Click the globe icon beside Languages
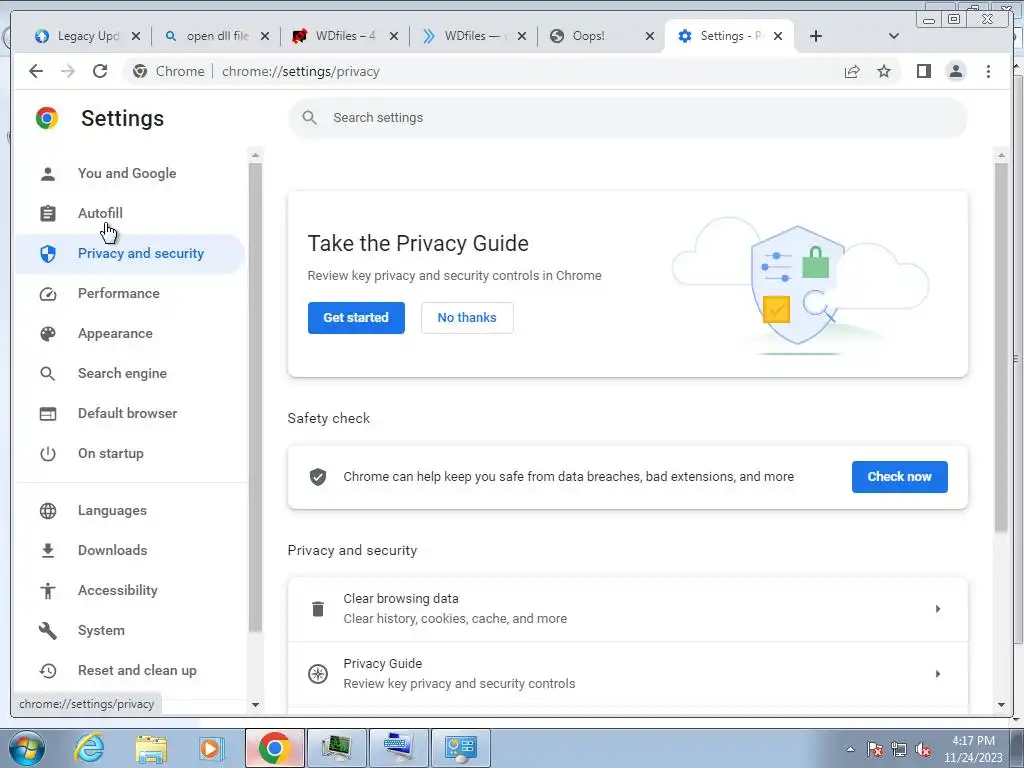The width and height of the screenshot is (1024, 768). (48, 511)
